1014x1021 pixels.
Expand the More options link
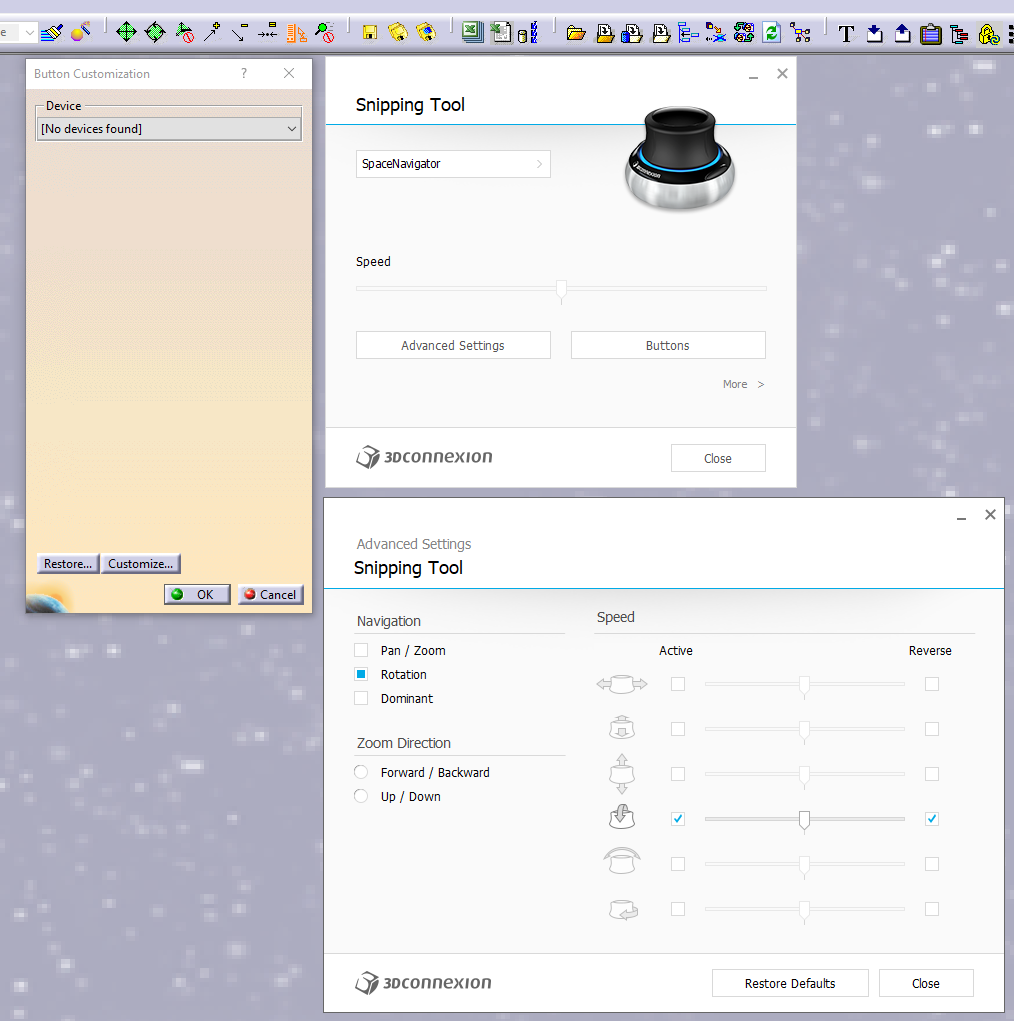click(x=743, y=384)
